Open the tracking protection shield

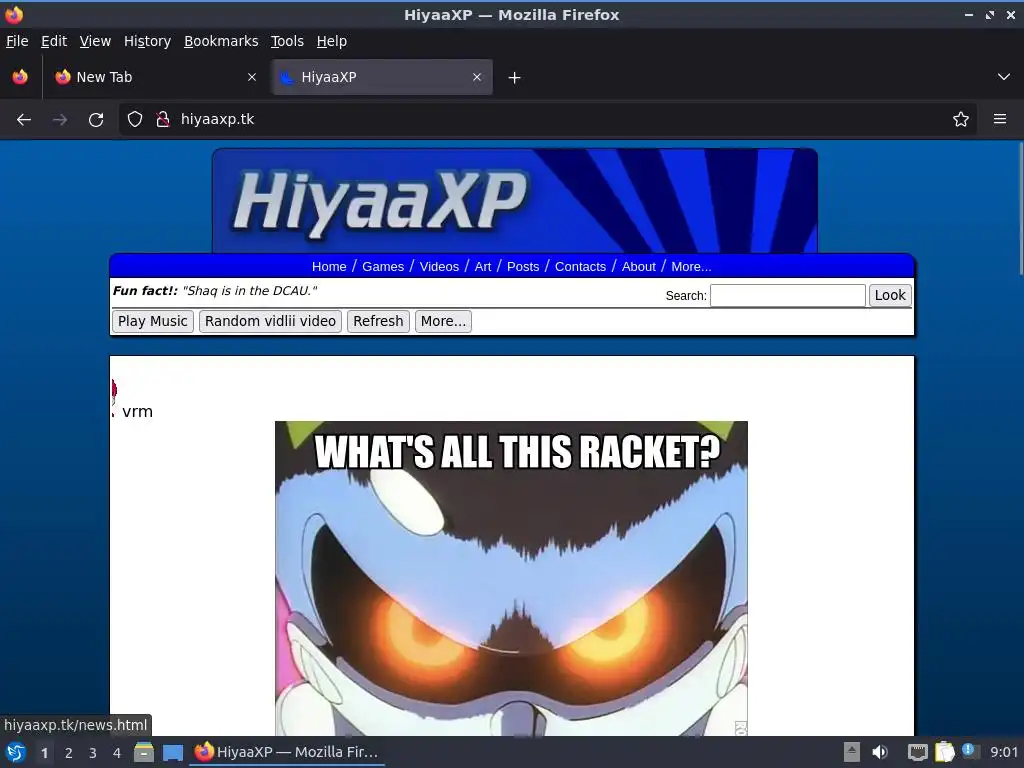click(x=135, y=119)
